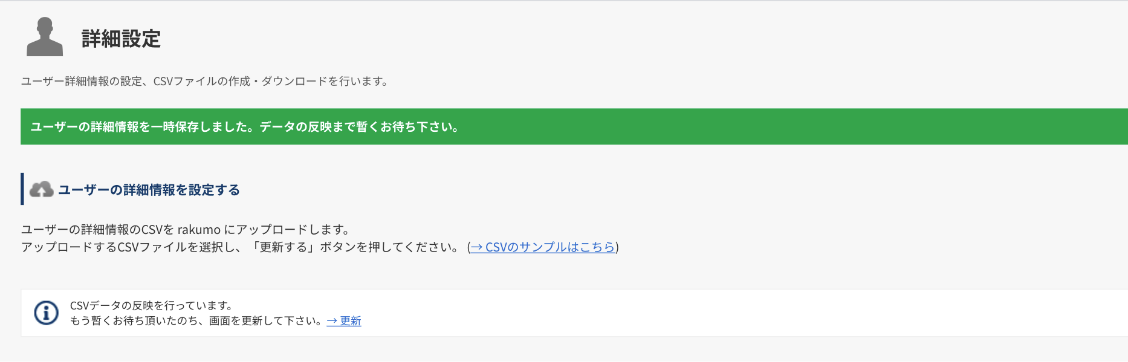Click the ユーザーの詳細情報のCSVを sentence start

(98, 230)
